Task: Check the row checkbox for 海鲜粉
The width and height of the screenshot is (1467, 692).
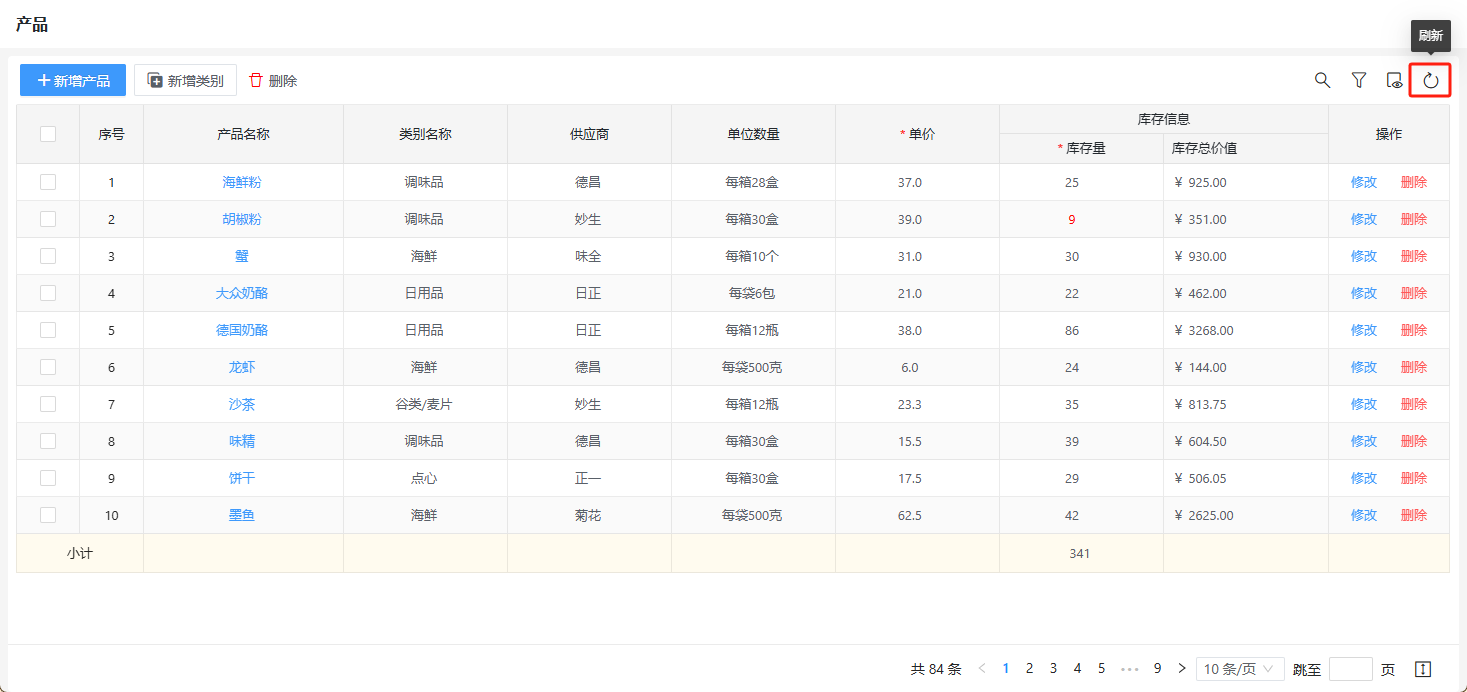Action: tap(48, 182)
